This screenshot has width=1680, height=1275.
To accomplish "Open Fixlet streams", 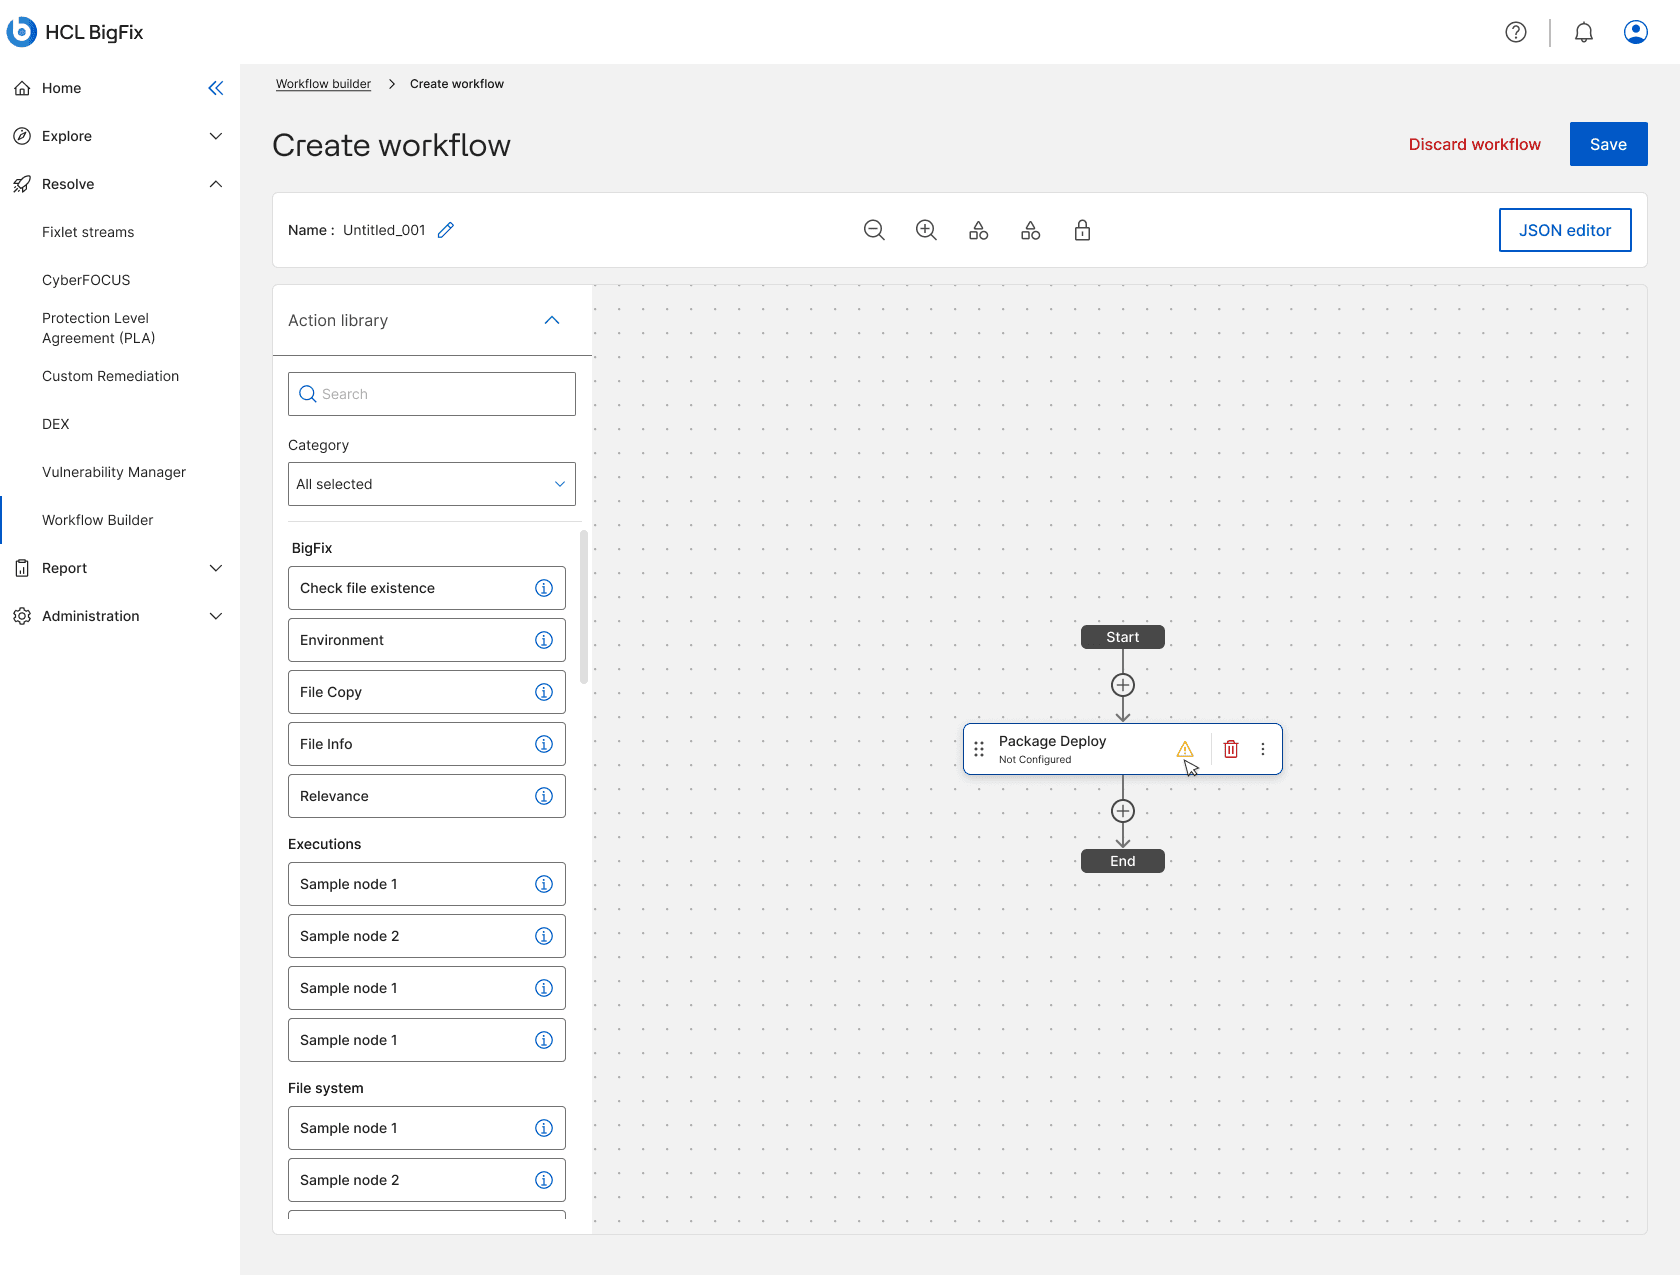I will click(88, 232).
